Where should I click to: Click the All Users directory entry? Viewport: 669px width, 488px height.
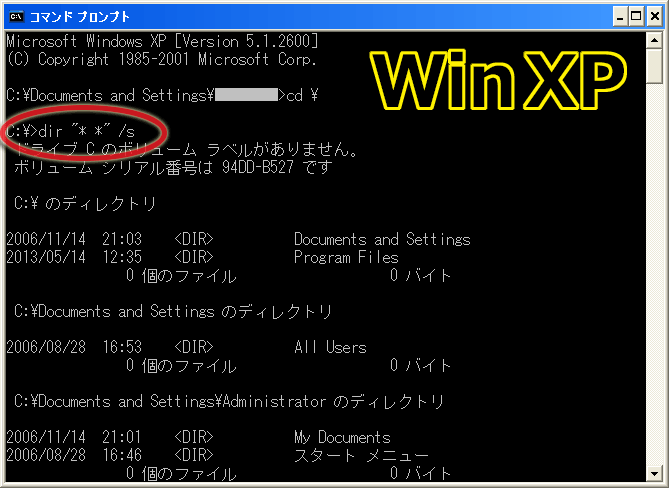330,347
